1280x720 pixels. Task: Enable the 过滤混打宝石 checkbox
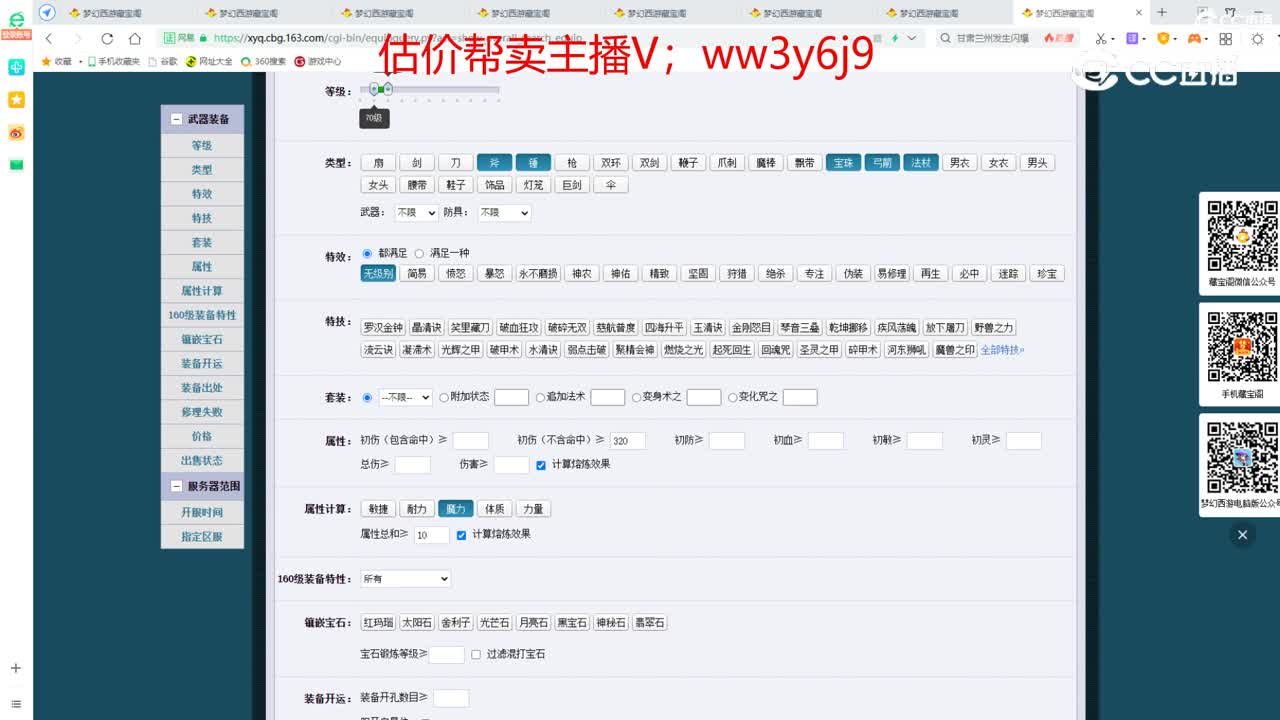(x=476, y=654)
